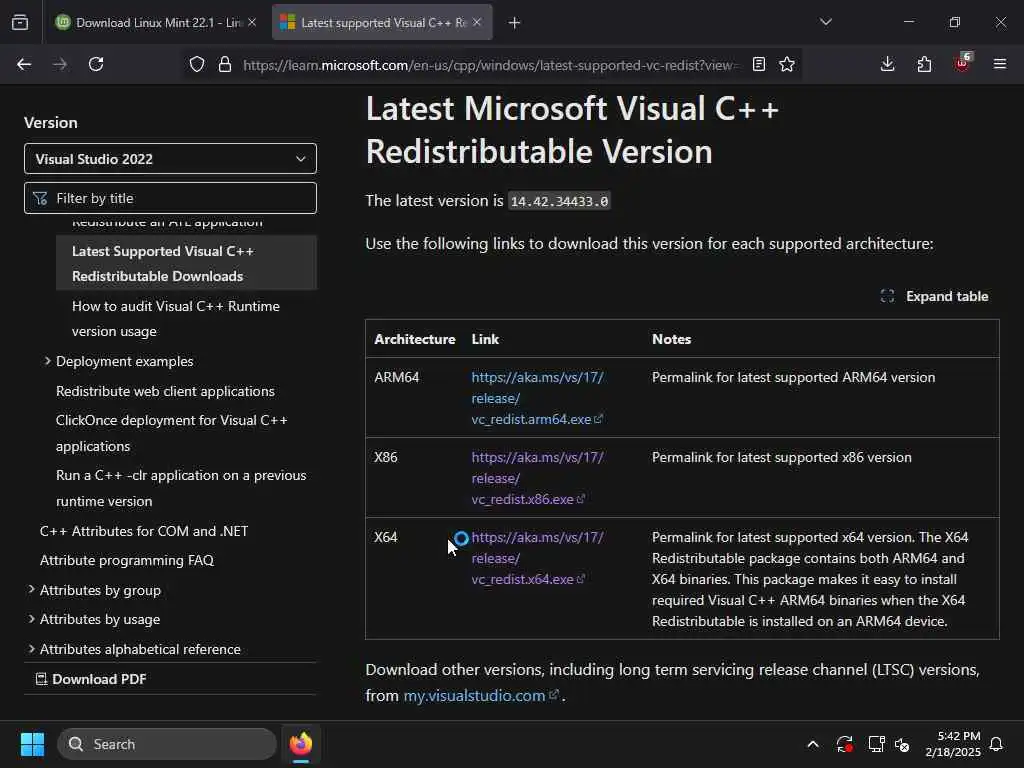
Task: Go back to previous page
Action: pos(24,64)
